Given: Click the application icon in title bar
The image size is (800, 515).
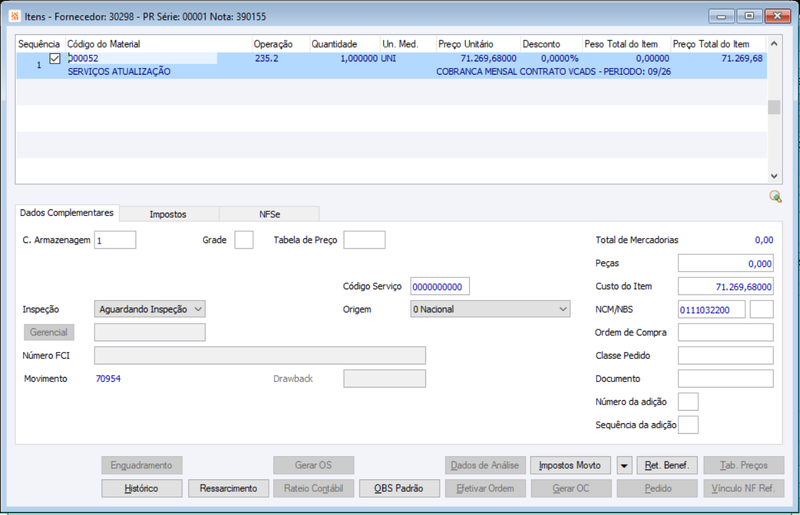Looking at the screenshot, I should tap(15, 16).
